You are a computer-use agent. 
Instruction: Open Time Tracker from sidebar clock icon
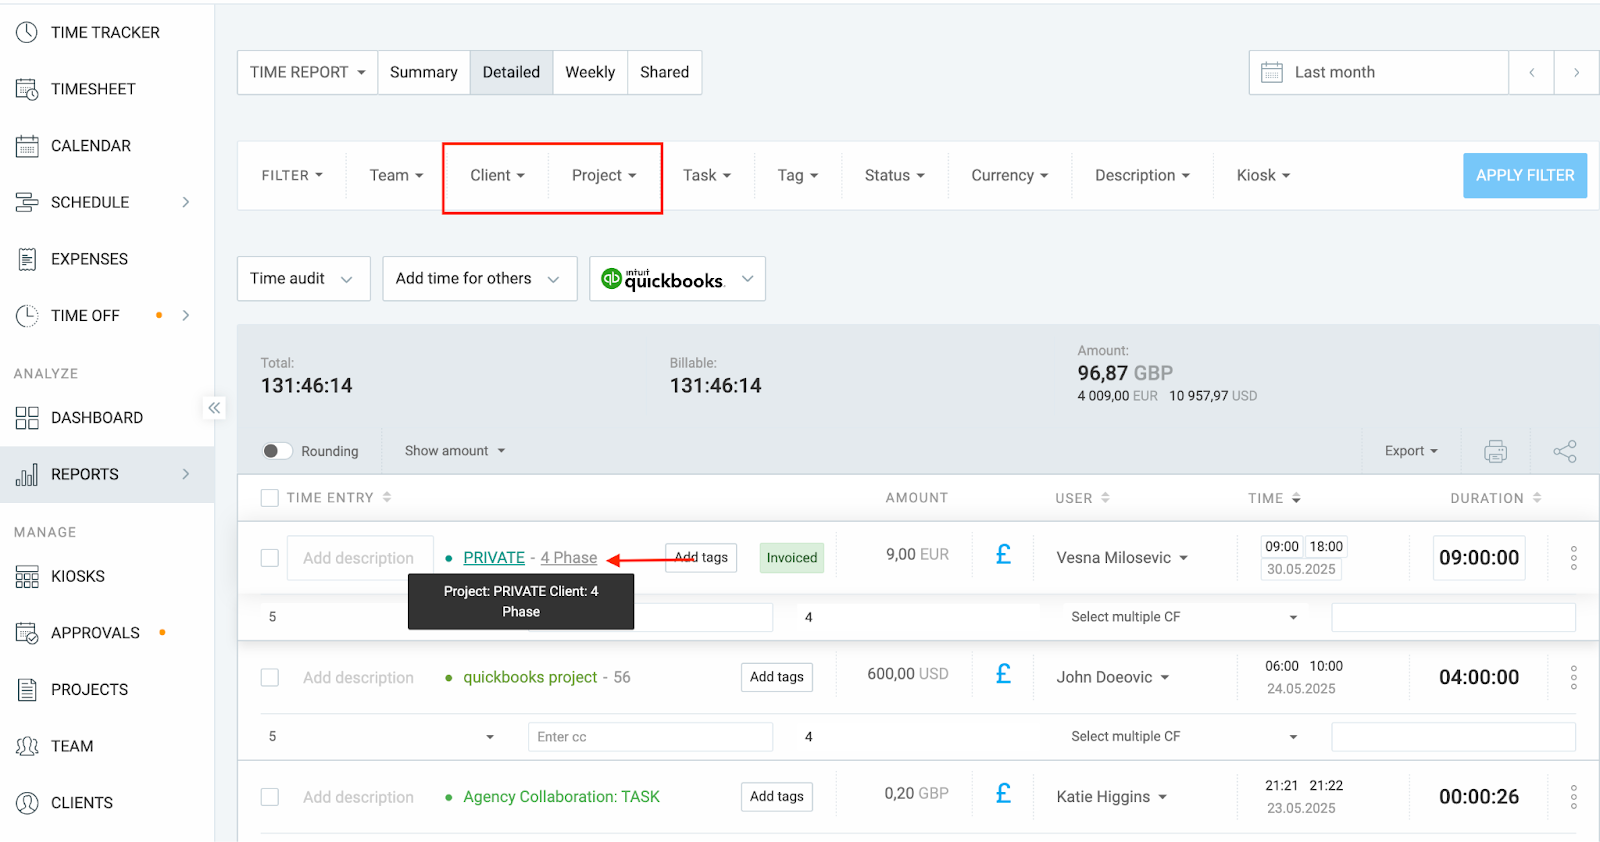click(27, 32)
